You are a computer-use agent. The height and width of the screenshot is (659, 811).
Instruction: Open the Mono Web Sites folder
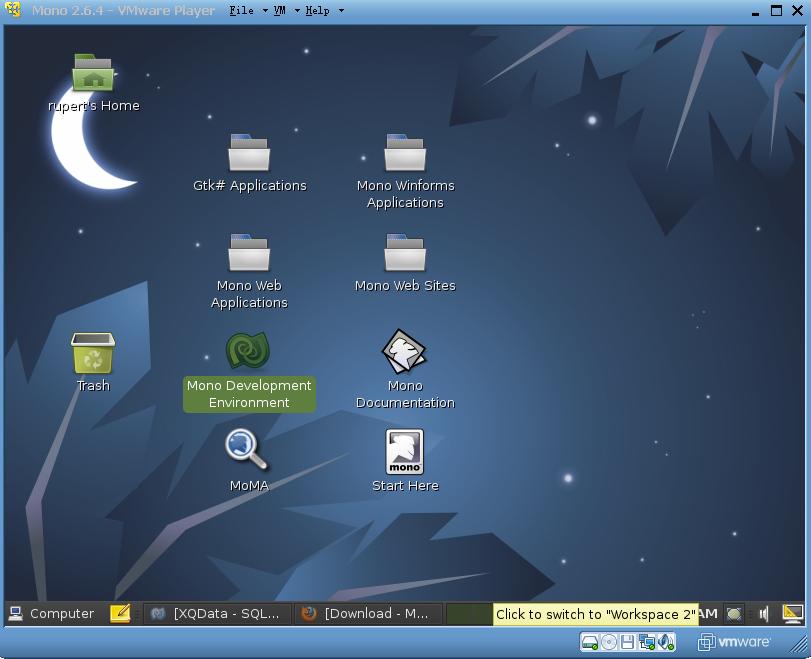(x=405, y=252)
